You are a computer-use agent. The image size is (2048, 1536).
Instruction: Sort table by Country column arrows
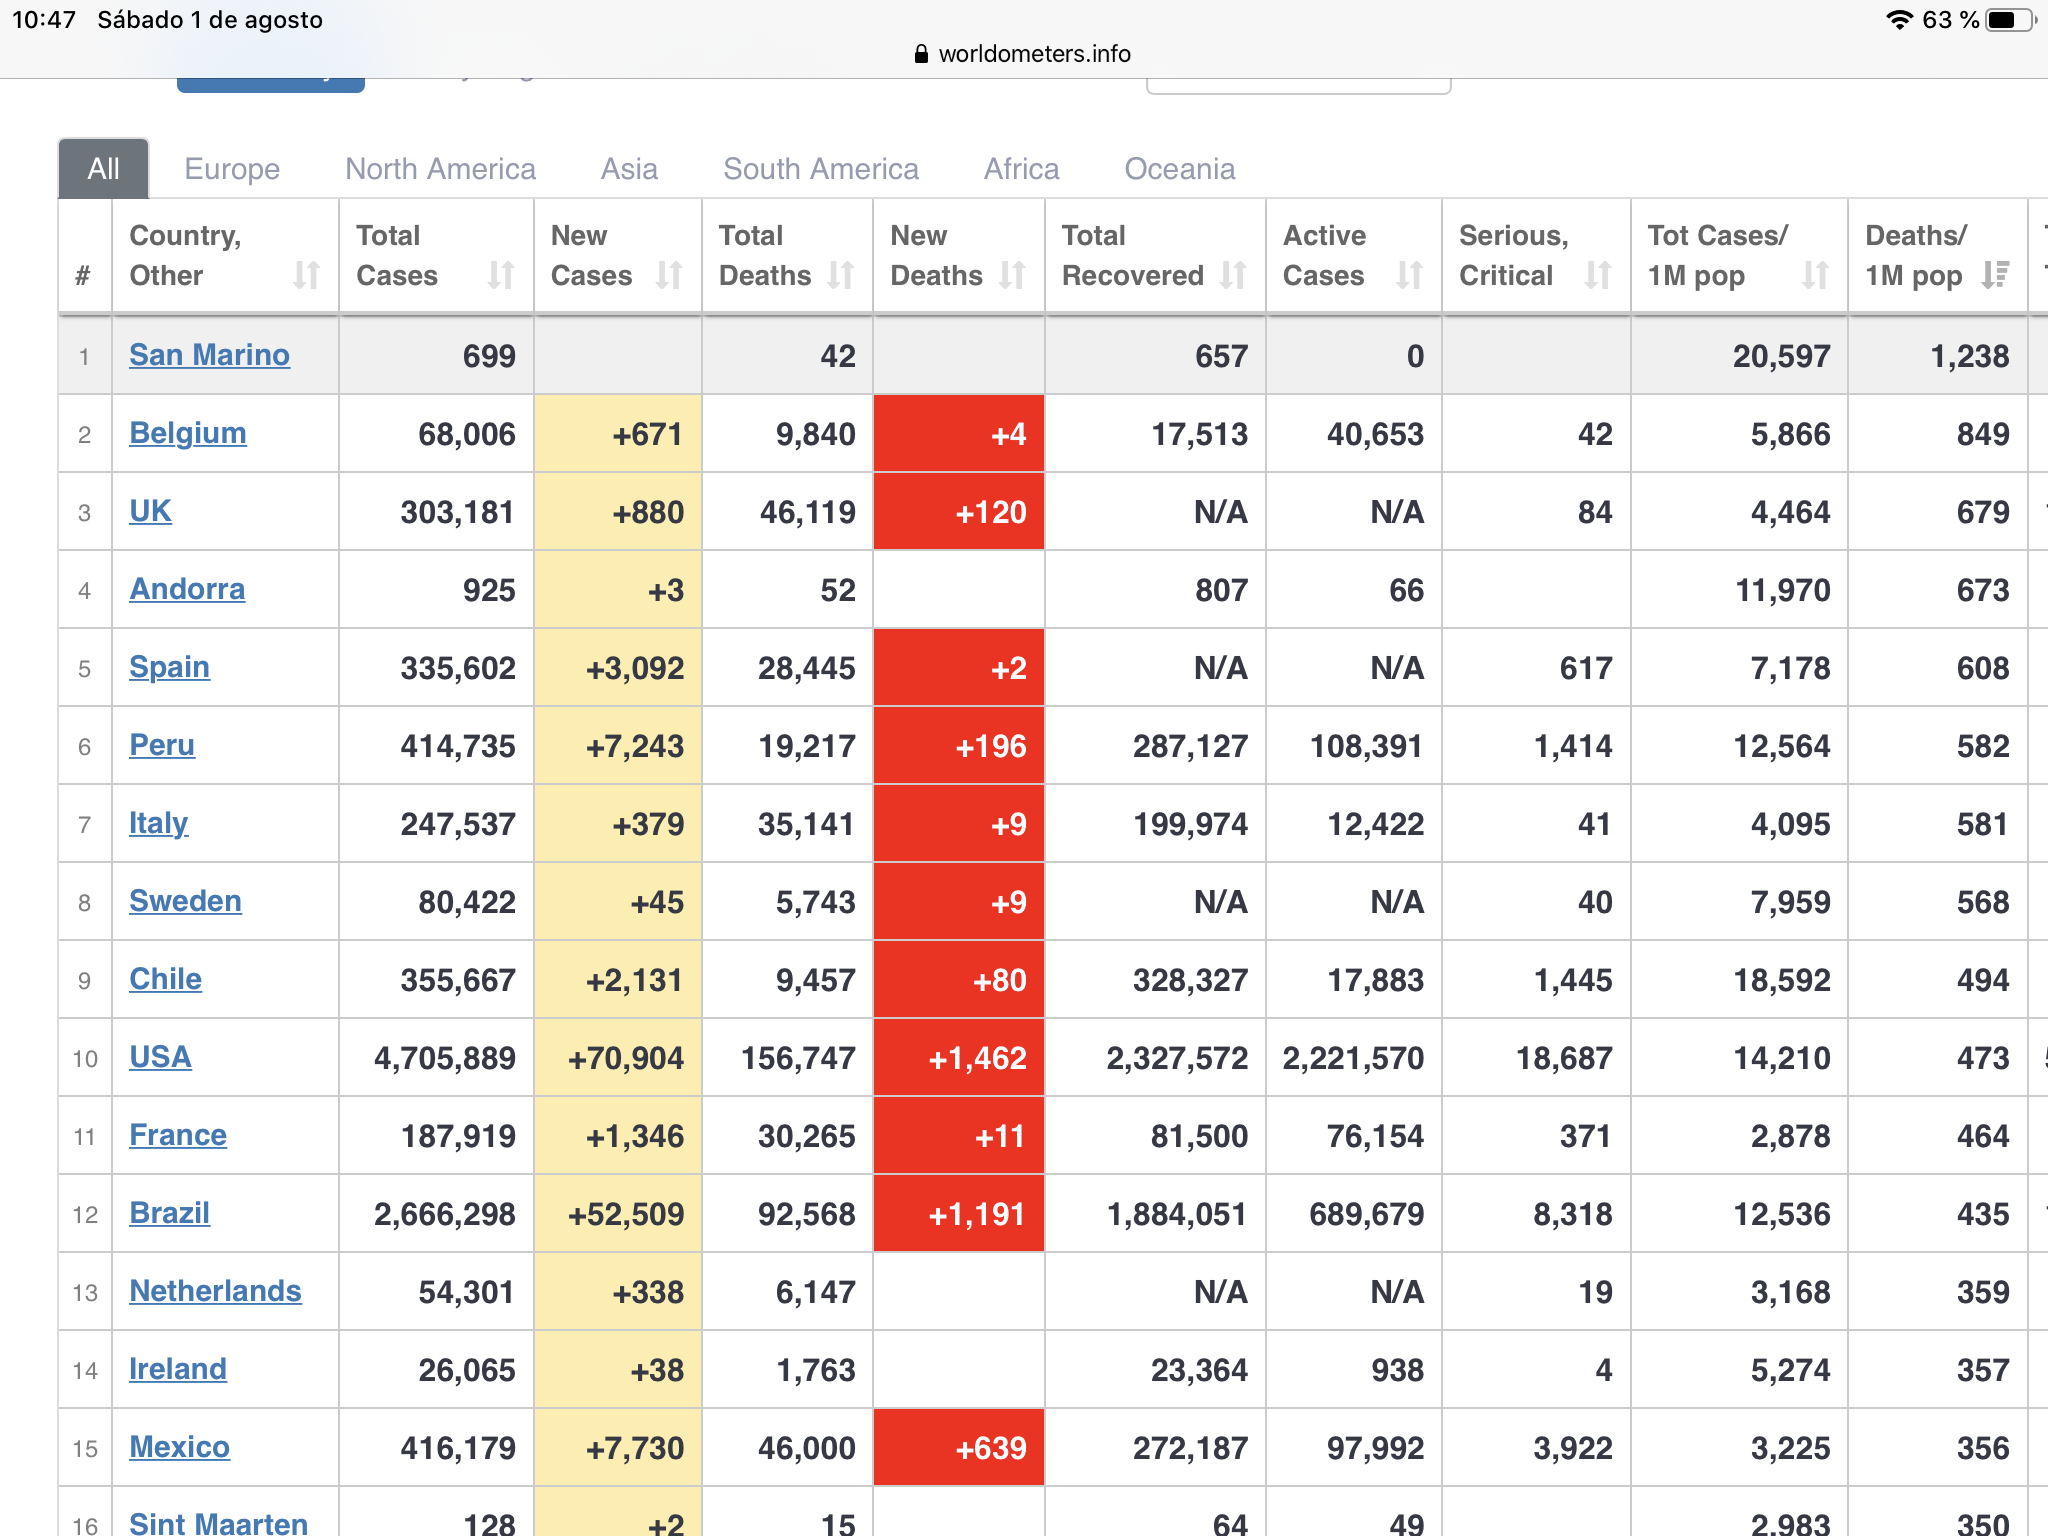point(306,275)
